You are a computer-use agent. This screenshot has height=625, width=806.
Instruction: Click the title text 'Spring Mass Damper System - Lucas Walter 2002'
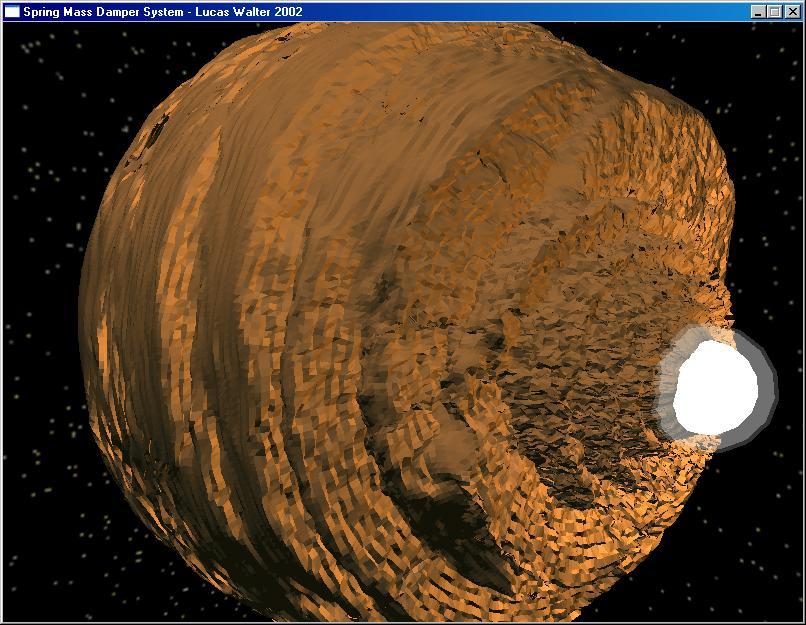pyautogui.click(x=163, y=12)
